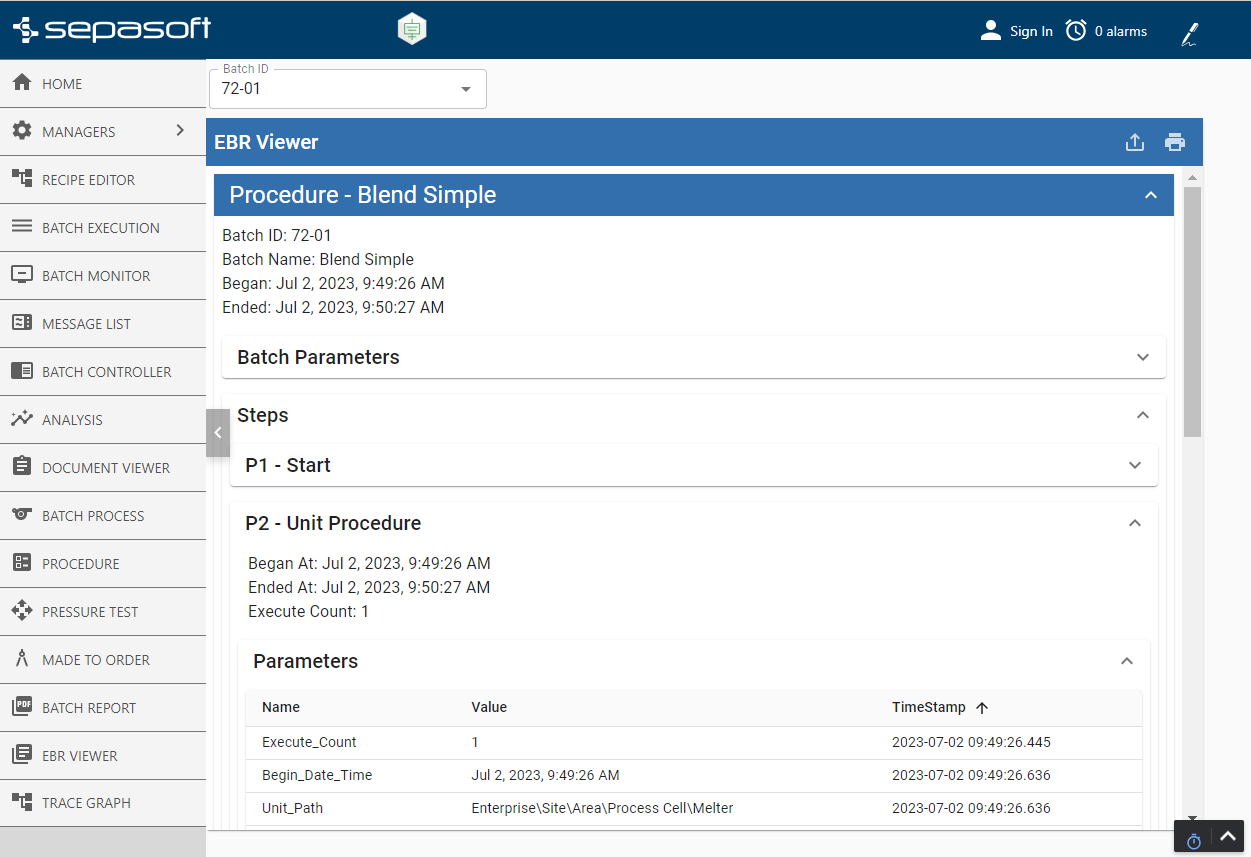Click the green hexagon icon in header

point(412,29)
